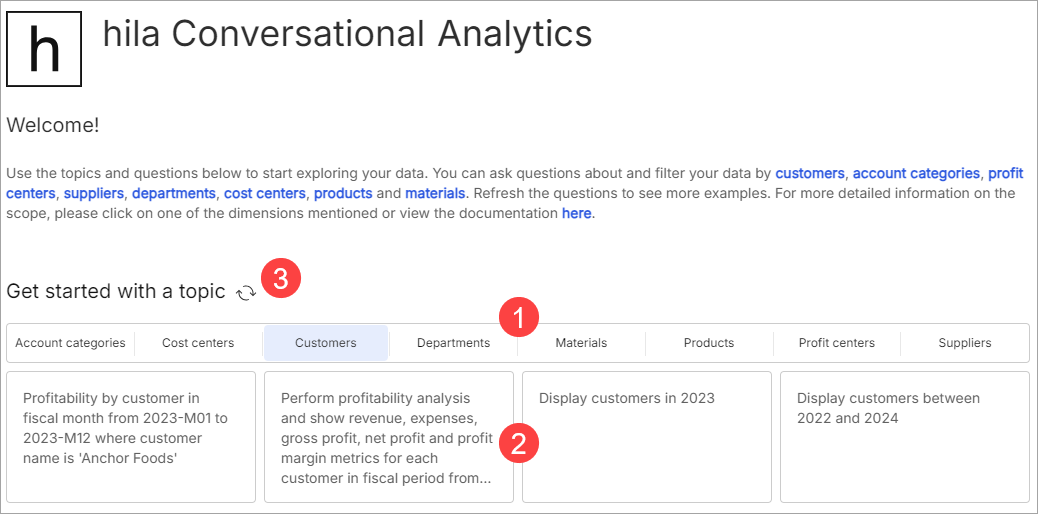
Task: Open the documentation 'here' link
Action: [576, 214]
